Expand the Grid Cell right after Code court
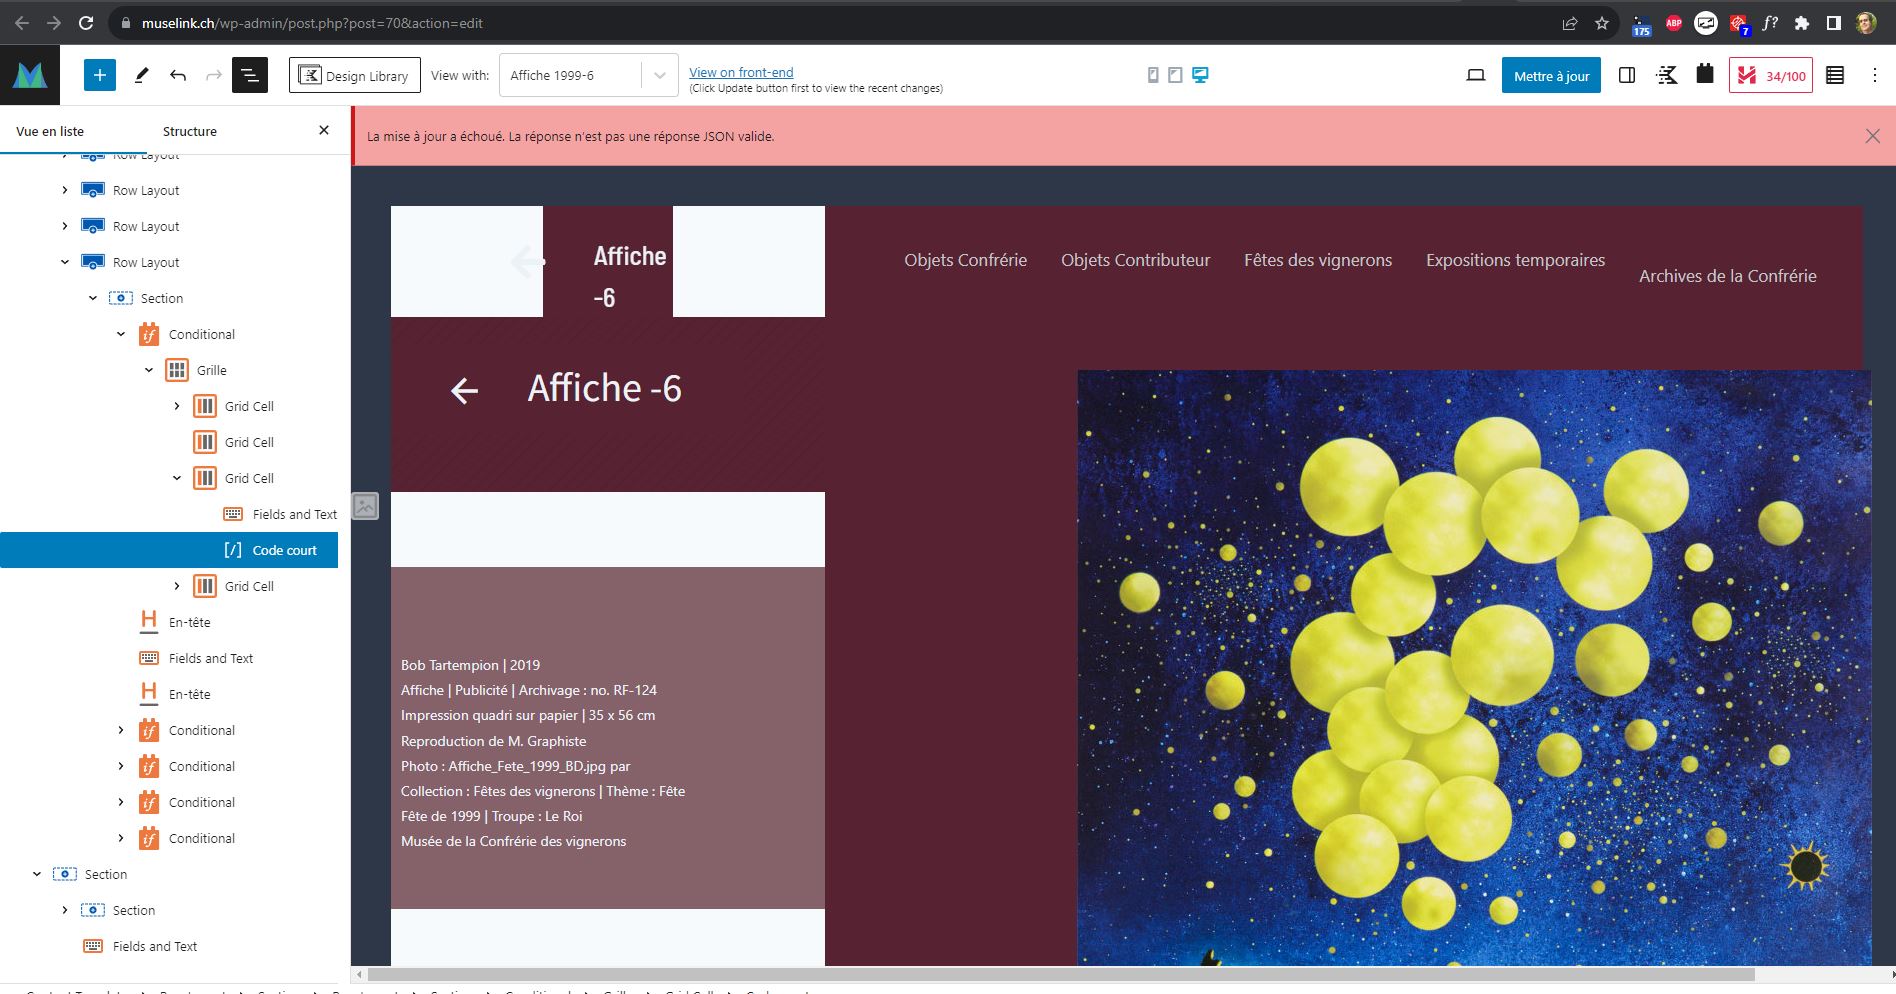The height and width of the screenshot is (994, 1896). [x=177, y=586]
